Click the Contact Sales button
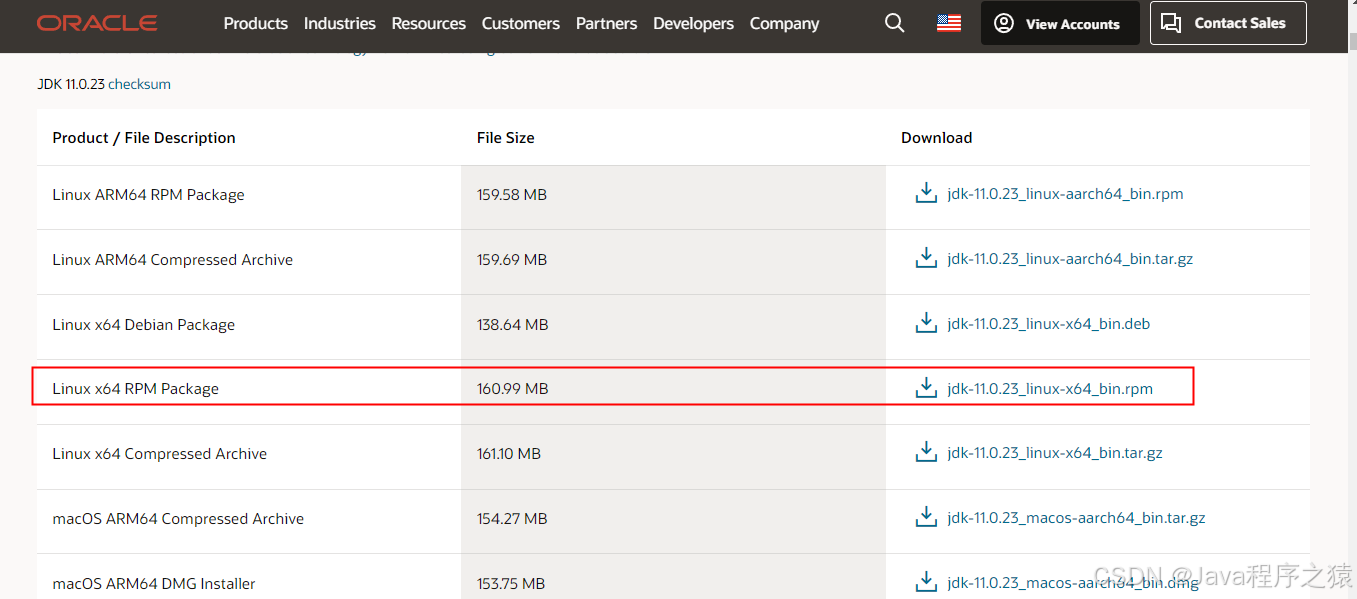Image resolution: width=1357 pixels, height=599 pixels. coord(1228,23)
